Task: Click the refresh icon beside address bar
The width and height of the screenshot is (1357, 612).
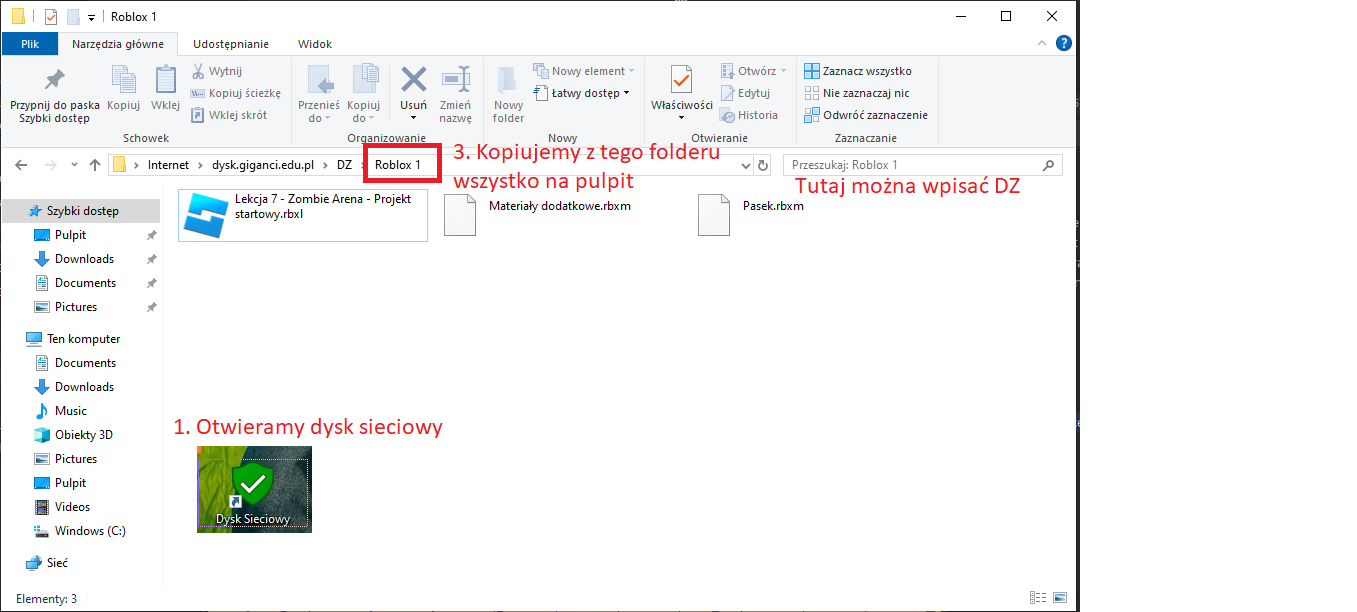Action: 764,165
